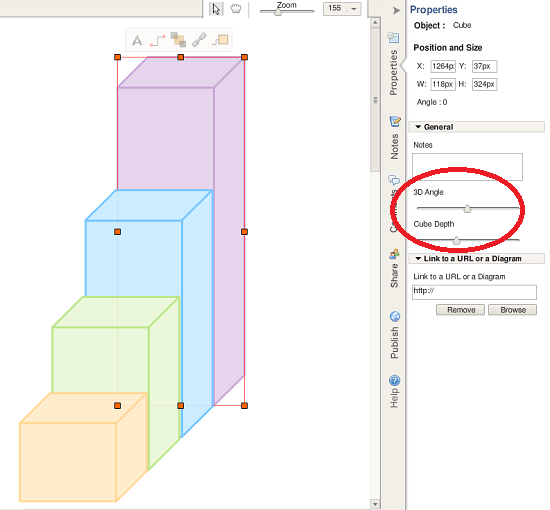The height and width of the screenshot is (510, 550).
Task: Open the Notes sidebar tab
Action: pos(395,147)
